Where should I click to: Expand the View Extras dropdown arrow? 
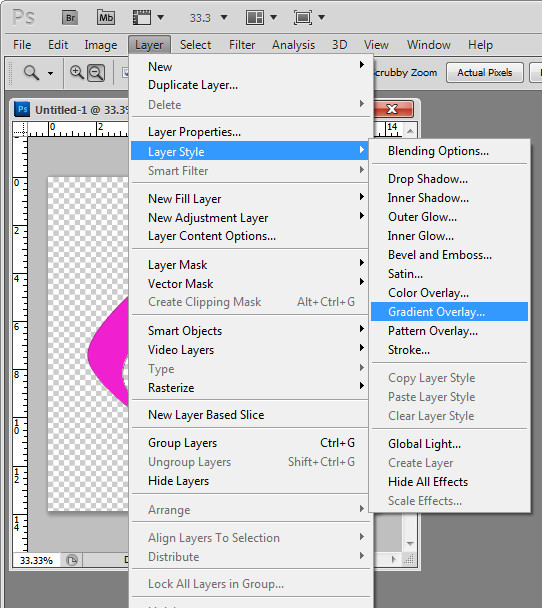[x=161, y=17]
